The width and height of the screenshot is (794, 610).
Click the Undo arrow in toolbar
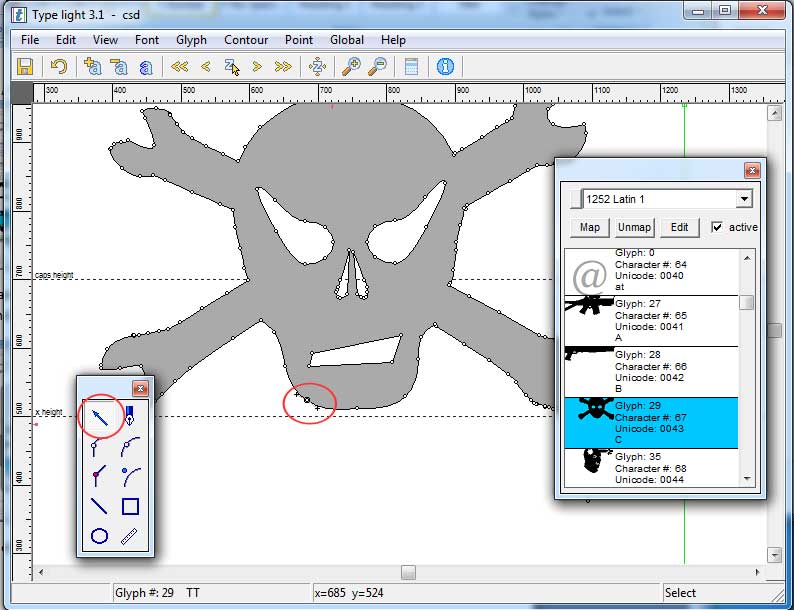click(x=59, y=67)
